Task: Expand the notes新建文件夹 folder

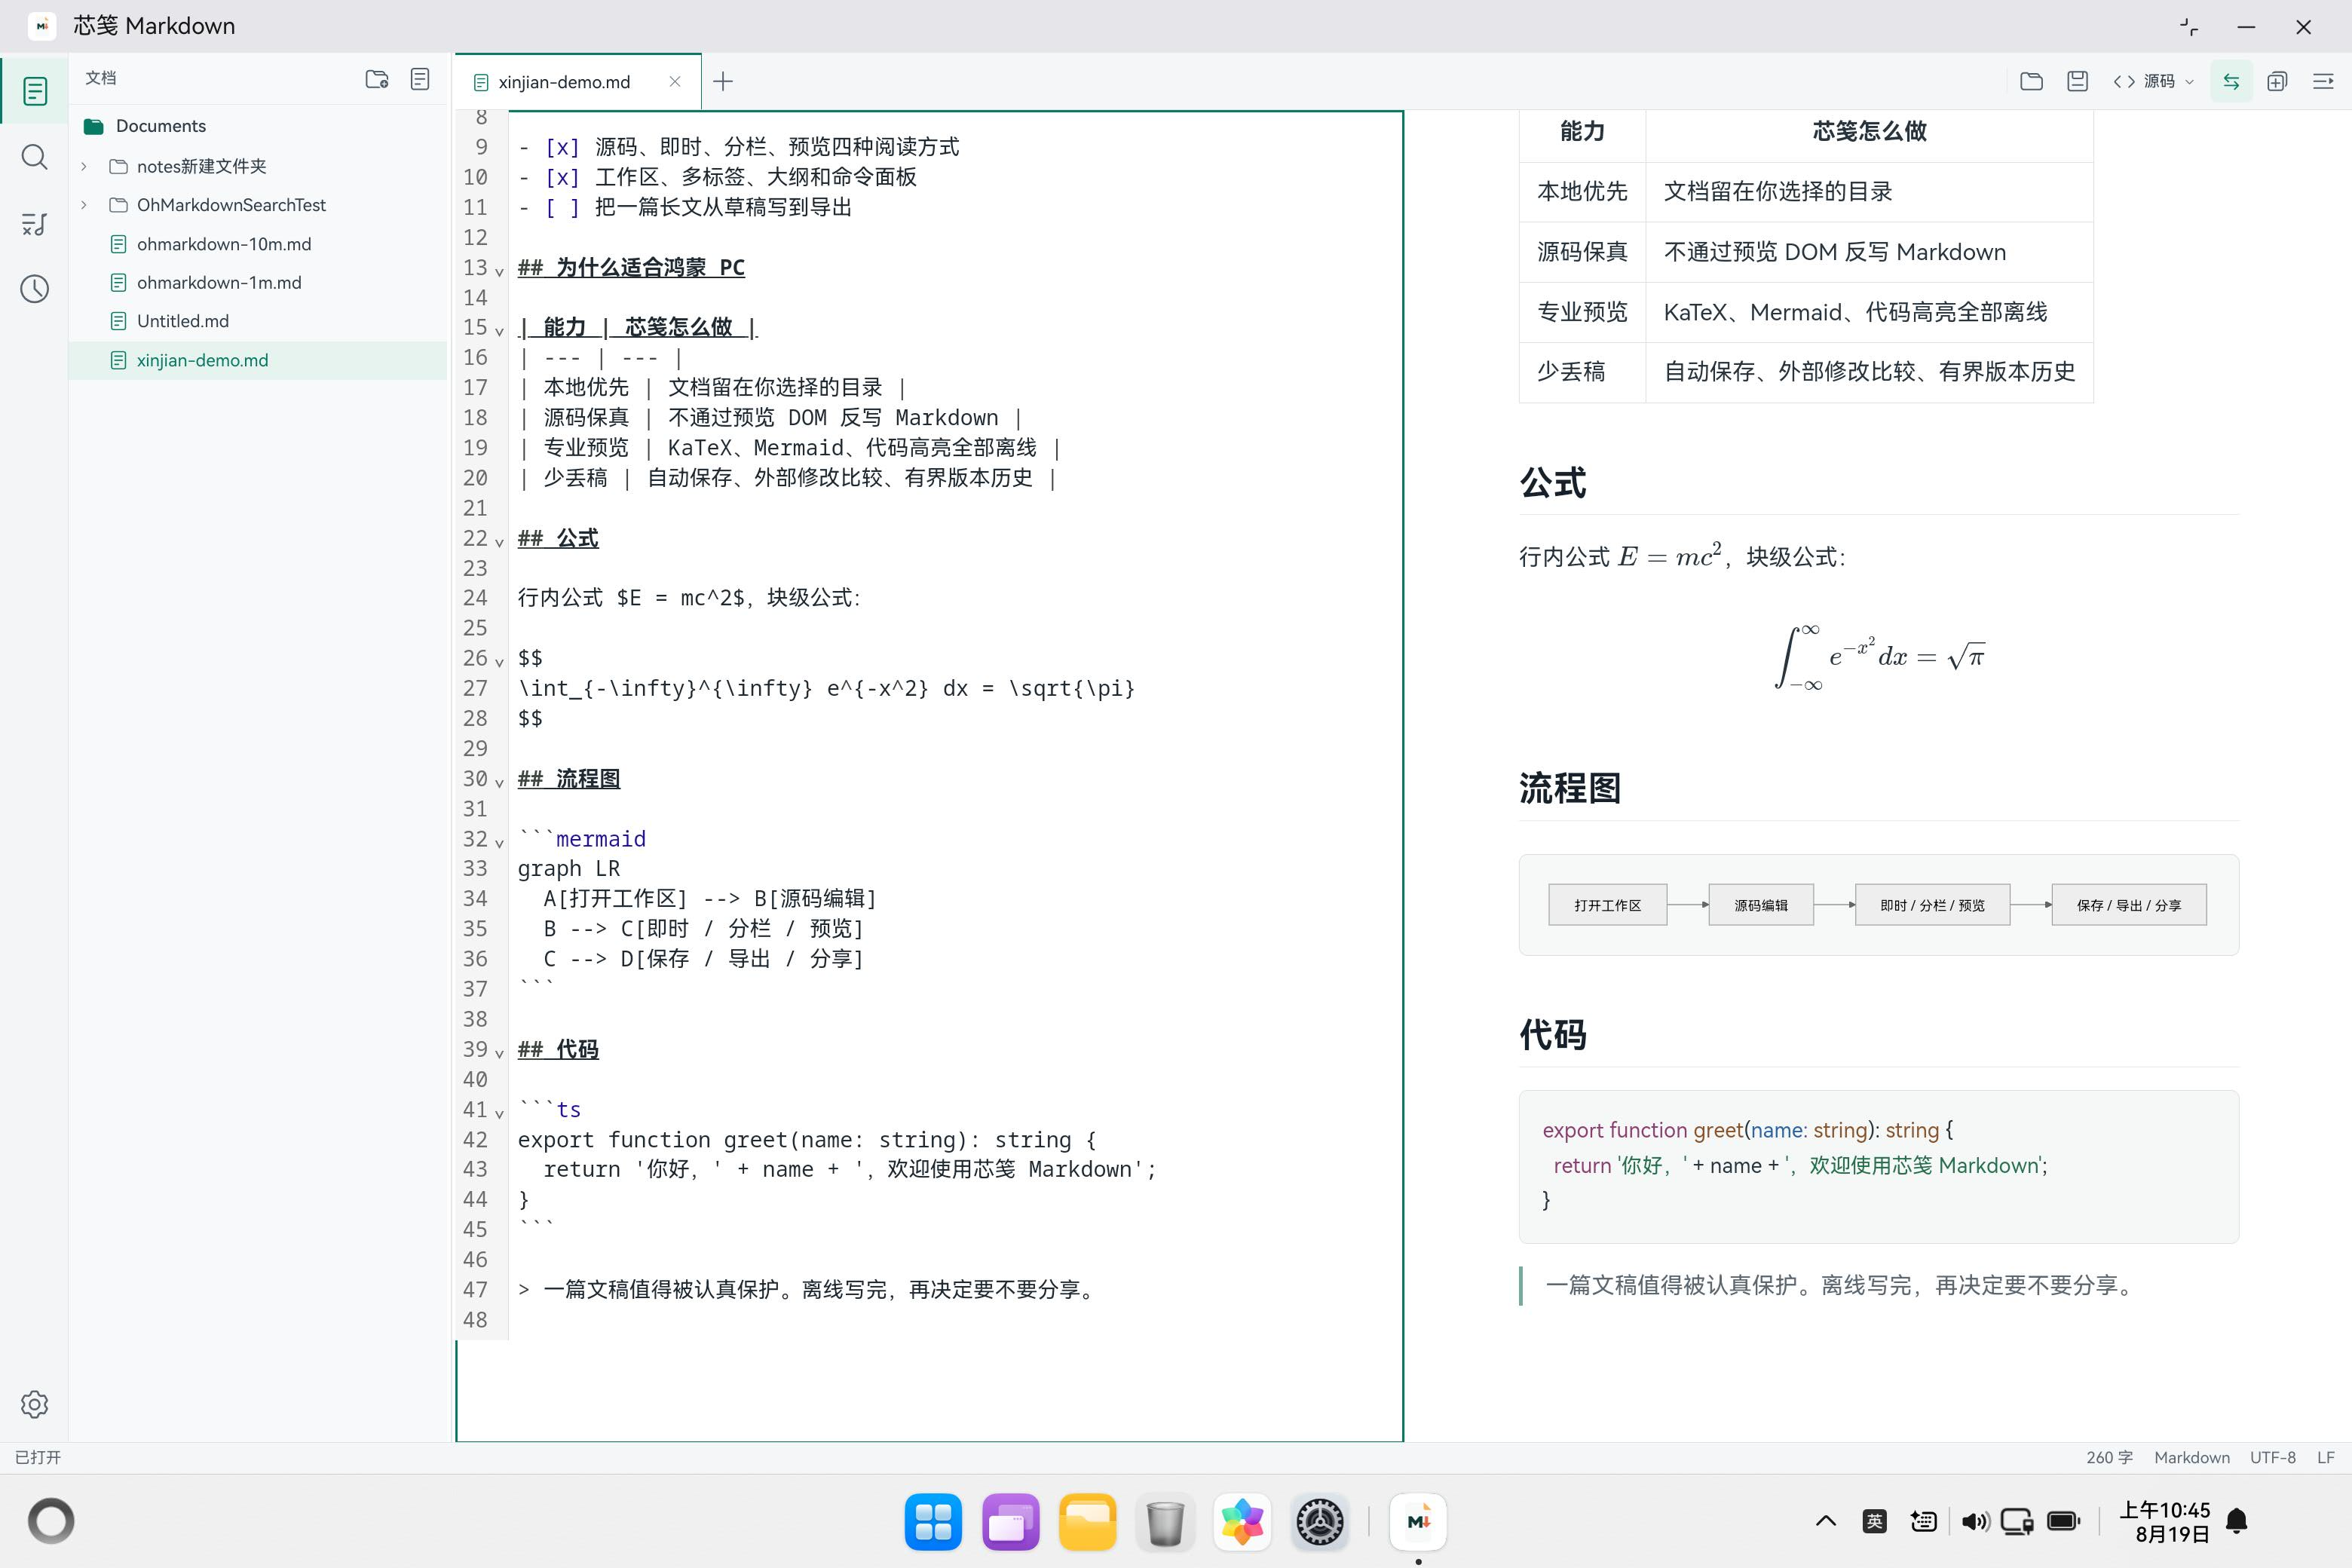Action: [84, 166]
